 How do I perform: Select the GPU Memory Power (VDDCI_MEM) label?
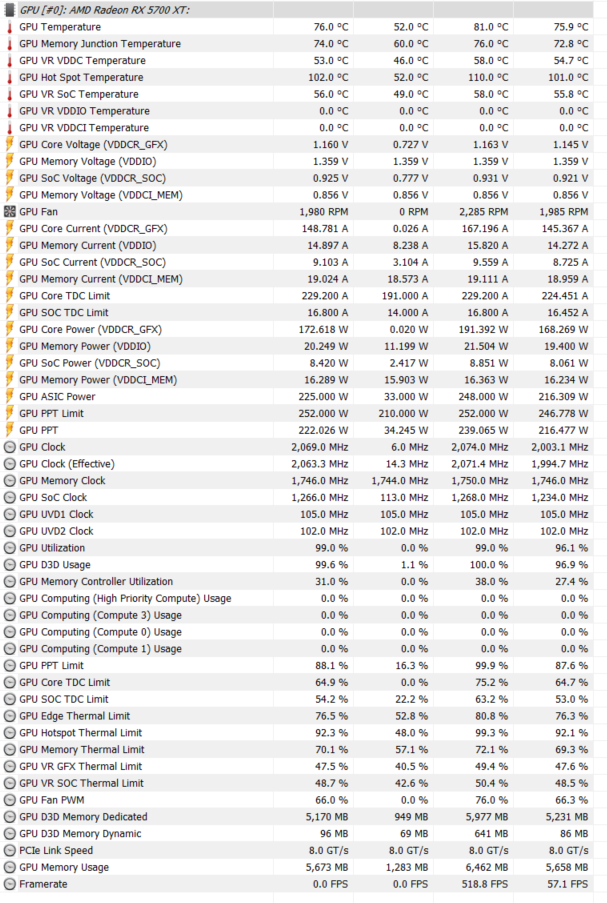click(x=98, y=380)
